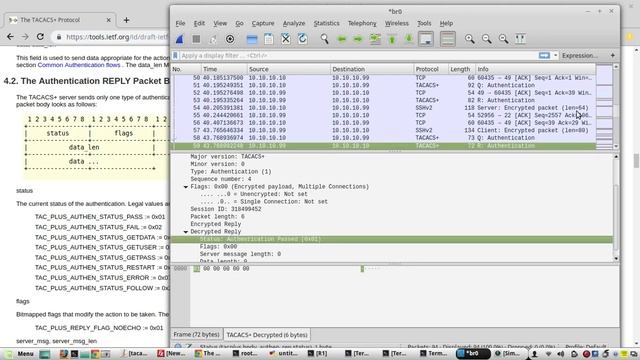640x360 pixels.
Task: Open the Telephony menu
Action: click(x=362, y=23)
